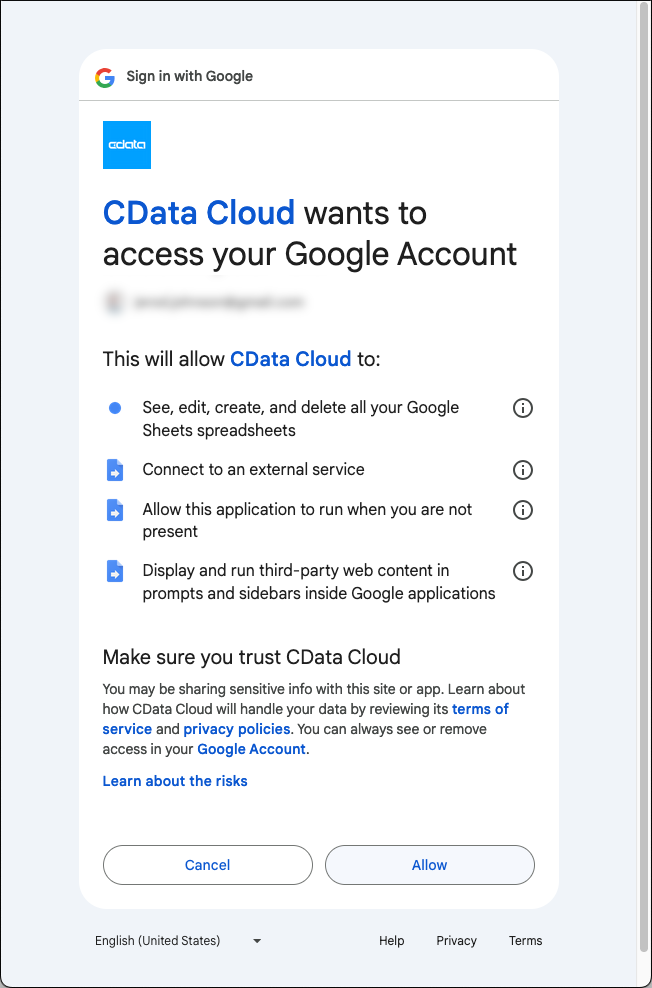View info for run when not present
Screen dimensions: 652x988
click(x=522, y=510)
